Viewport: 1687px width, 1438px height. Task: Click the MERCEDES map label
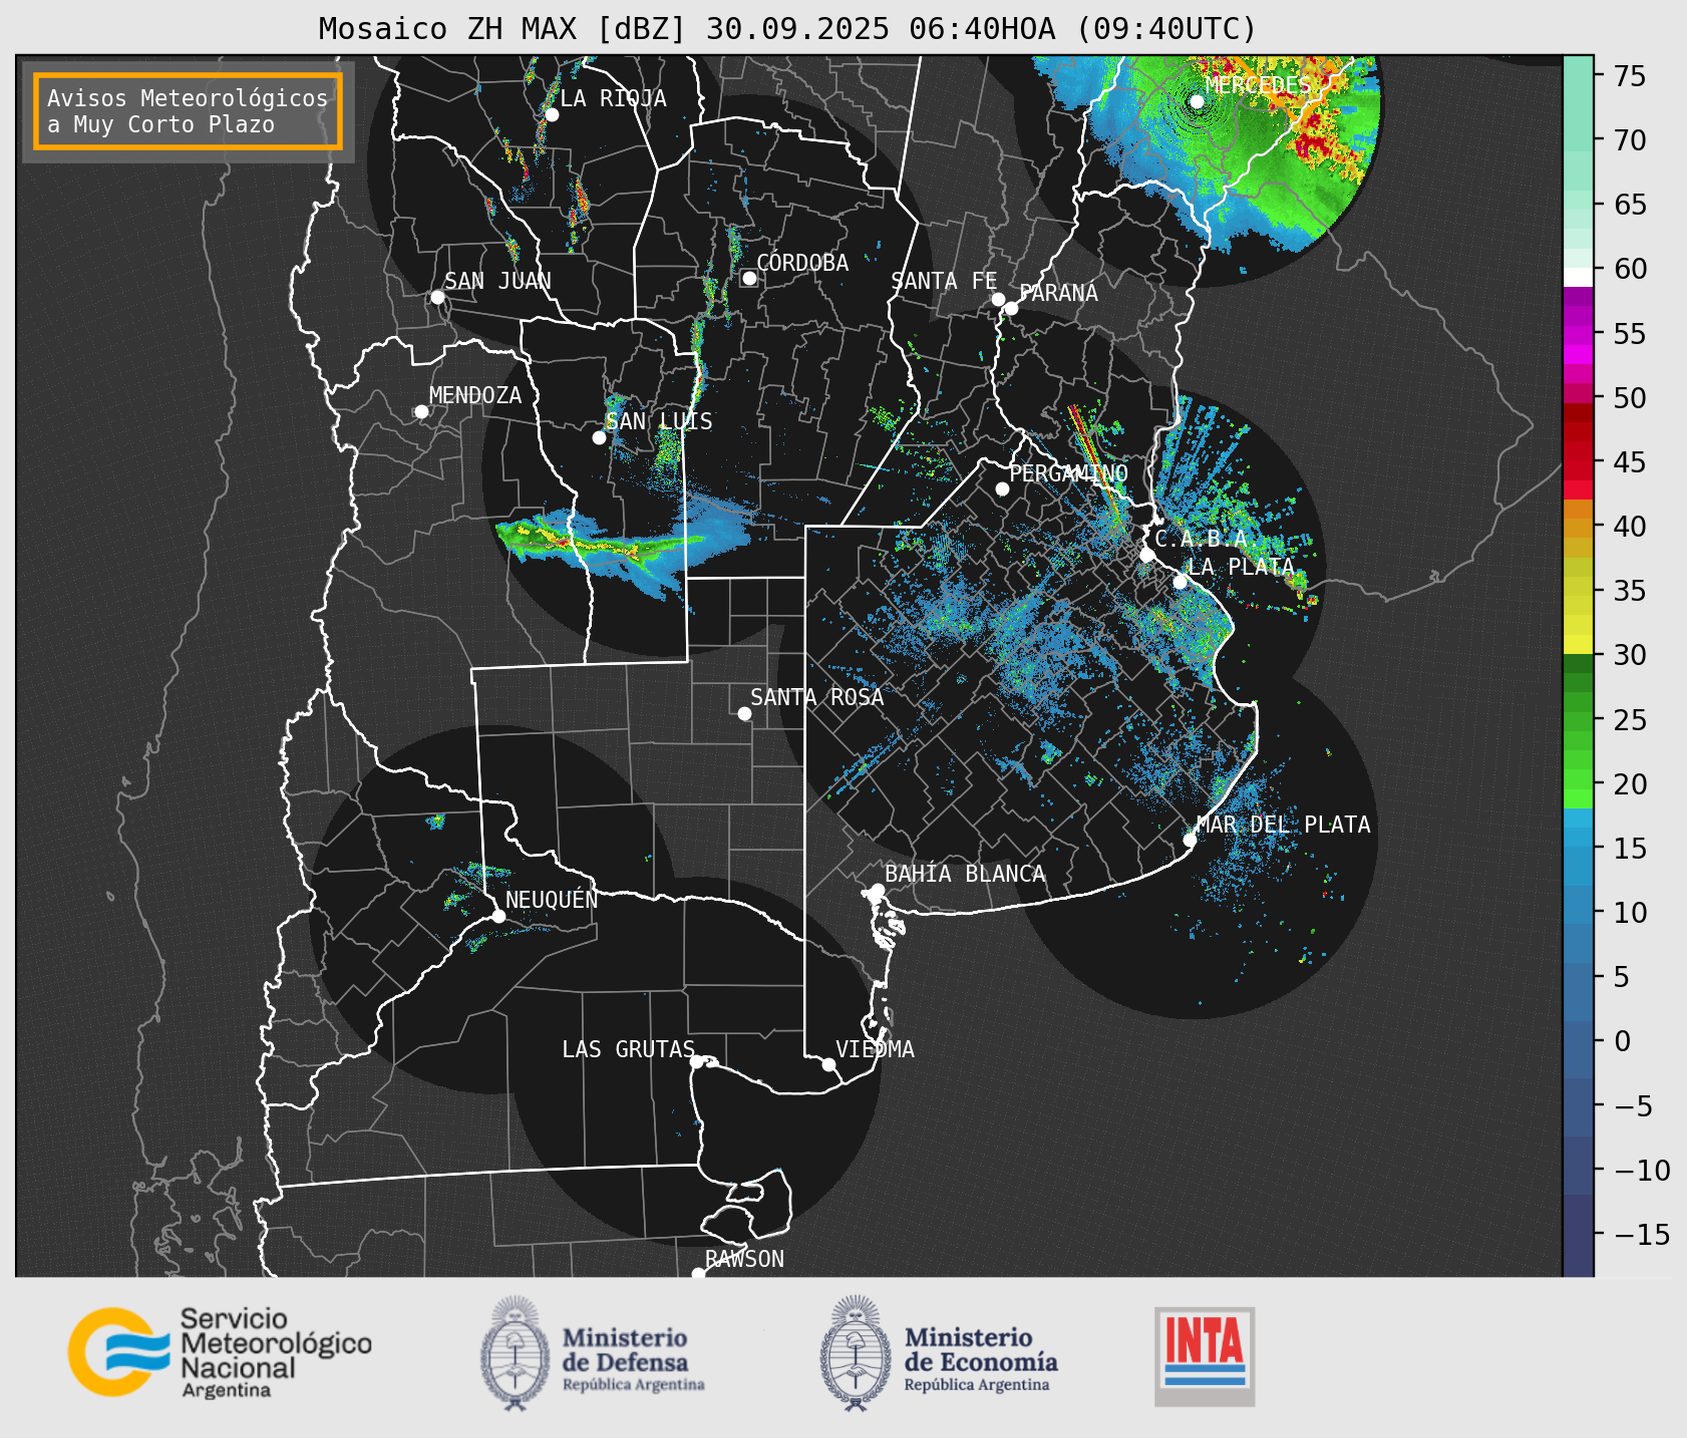1257,85
